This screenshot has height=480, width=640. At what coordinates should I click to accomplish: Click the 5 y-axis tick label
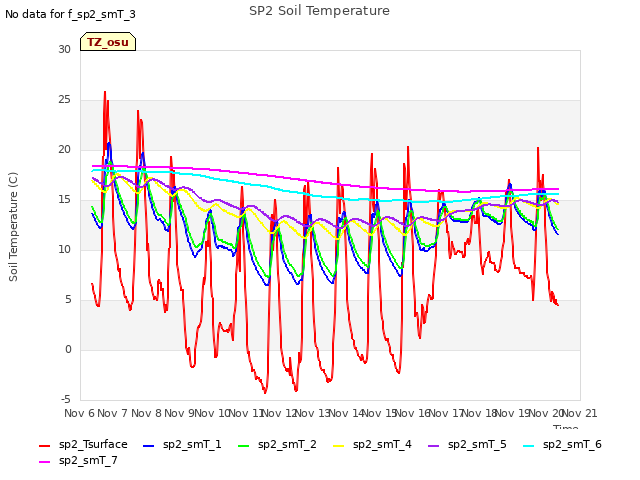pyautogui.click(x=68, y=300)
